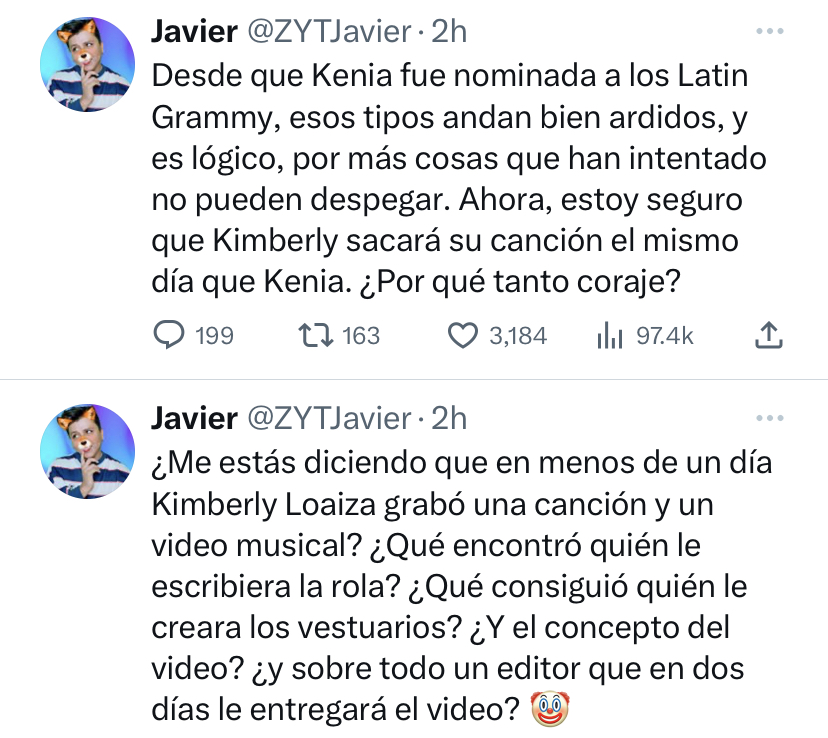Tap the share upload arrow icon
Image resolution: width=828 pixels, height=738 pixels.
click(768, 336)
